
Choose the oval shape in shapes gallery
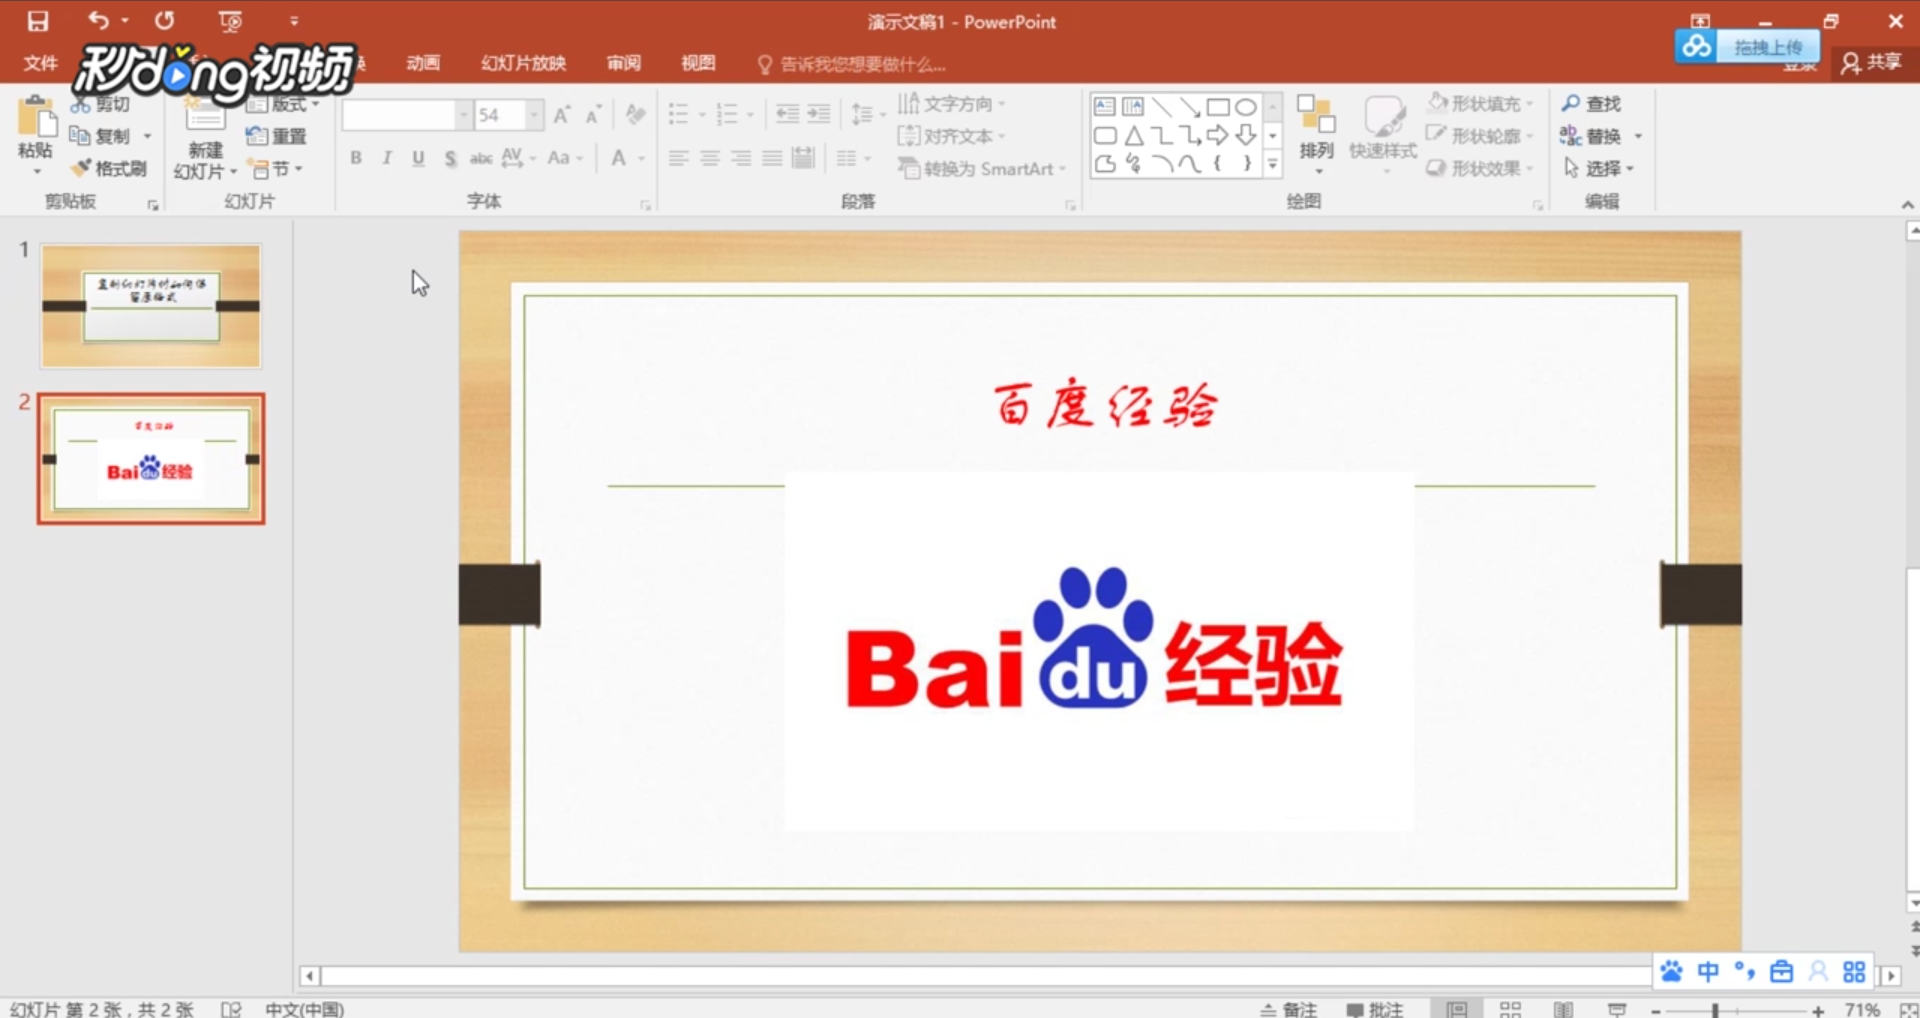coord(1245,107)
